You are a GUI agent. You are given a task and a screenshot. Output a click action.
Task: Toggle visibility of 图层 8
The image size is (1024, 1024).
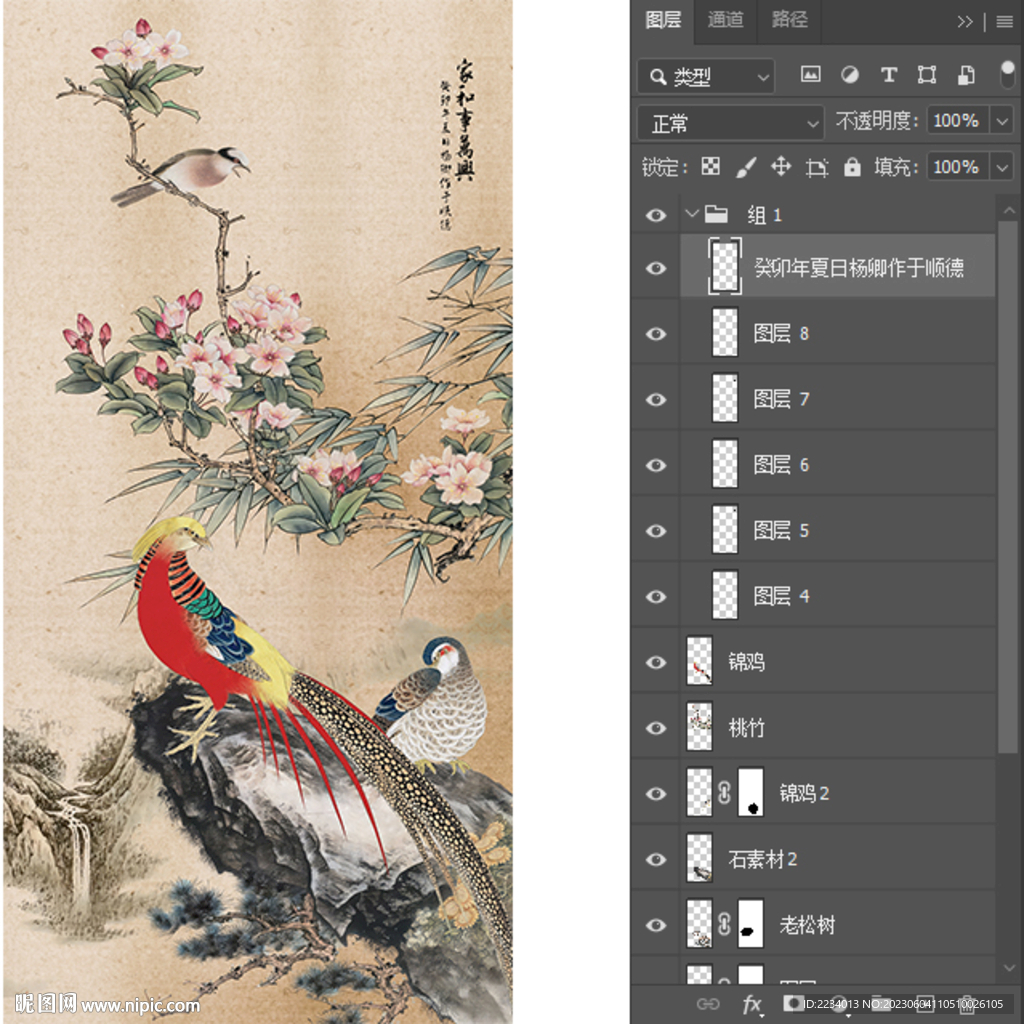tap(656, 334)
